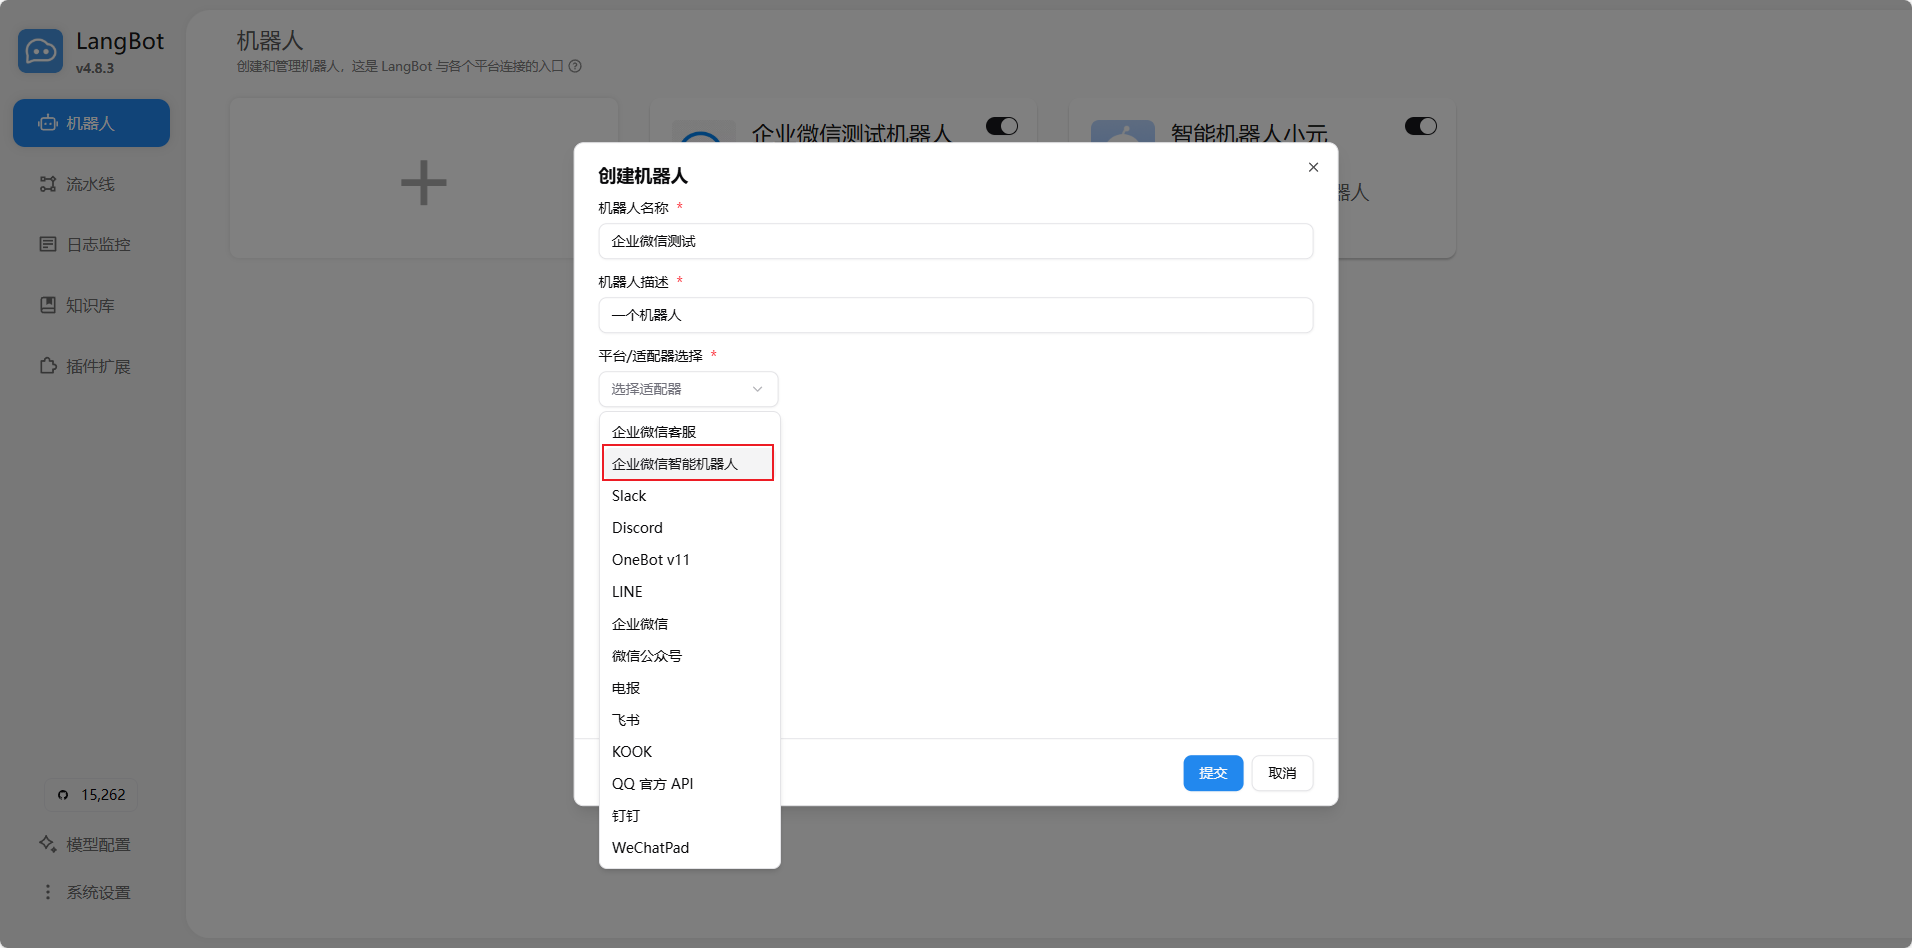
Task: Click the 企业微信测试机器人 bot card title
Action: [852, 133]
